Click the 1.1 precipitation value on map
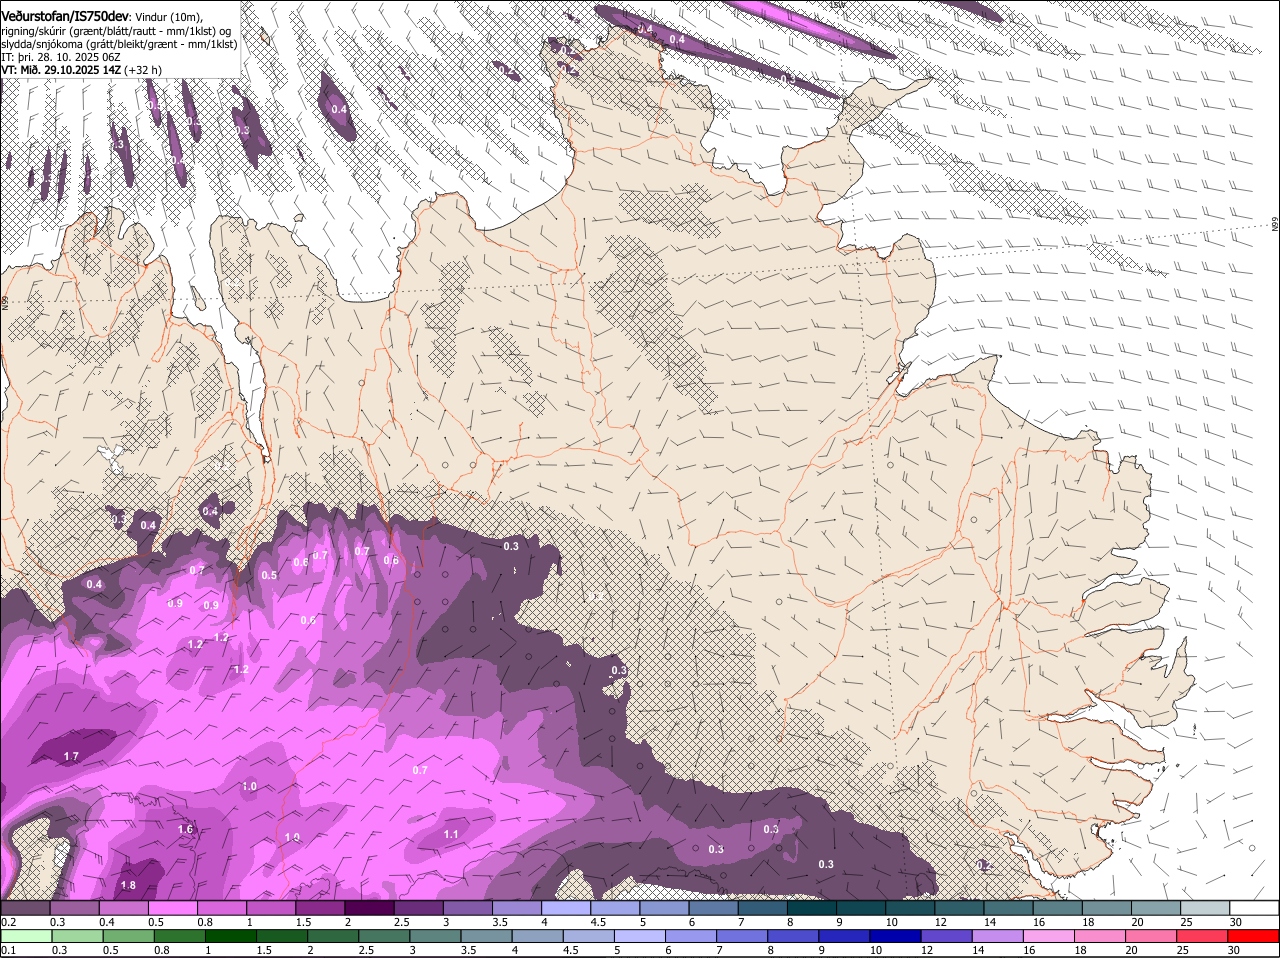Viewport: 1280px width, 958px height. pyautogui.click(x=451, y=834)
